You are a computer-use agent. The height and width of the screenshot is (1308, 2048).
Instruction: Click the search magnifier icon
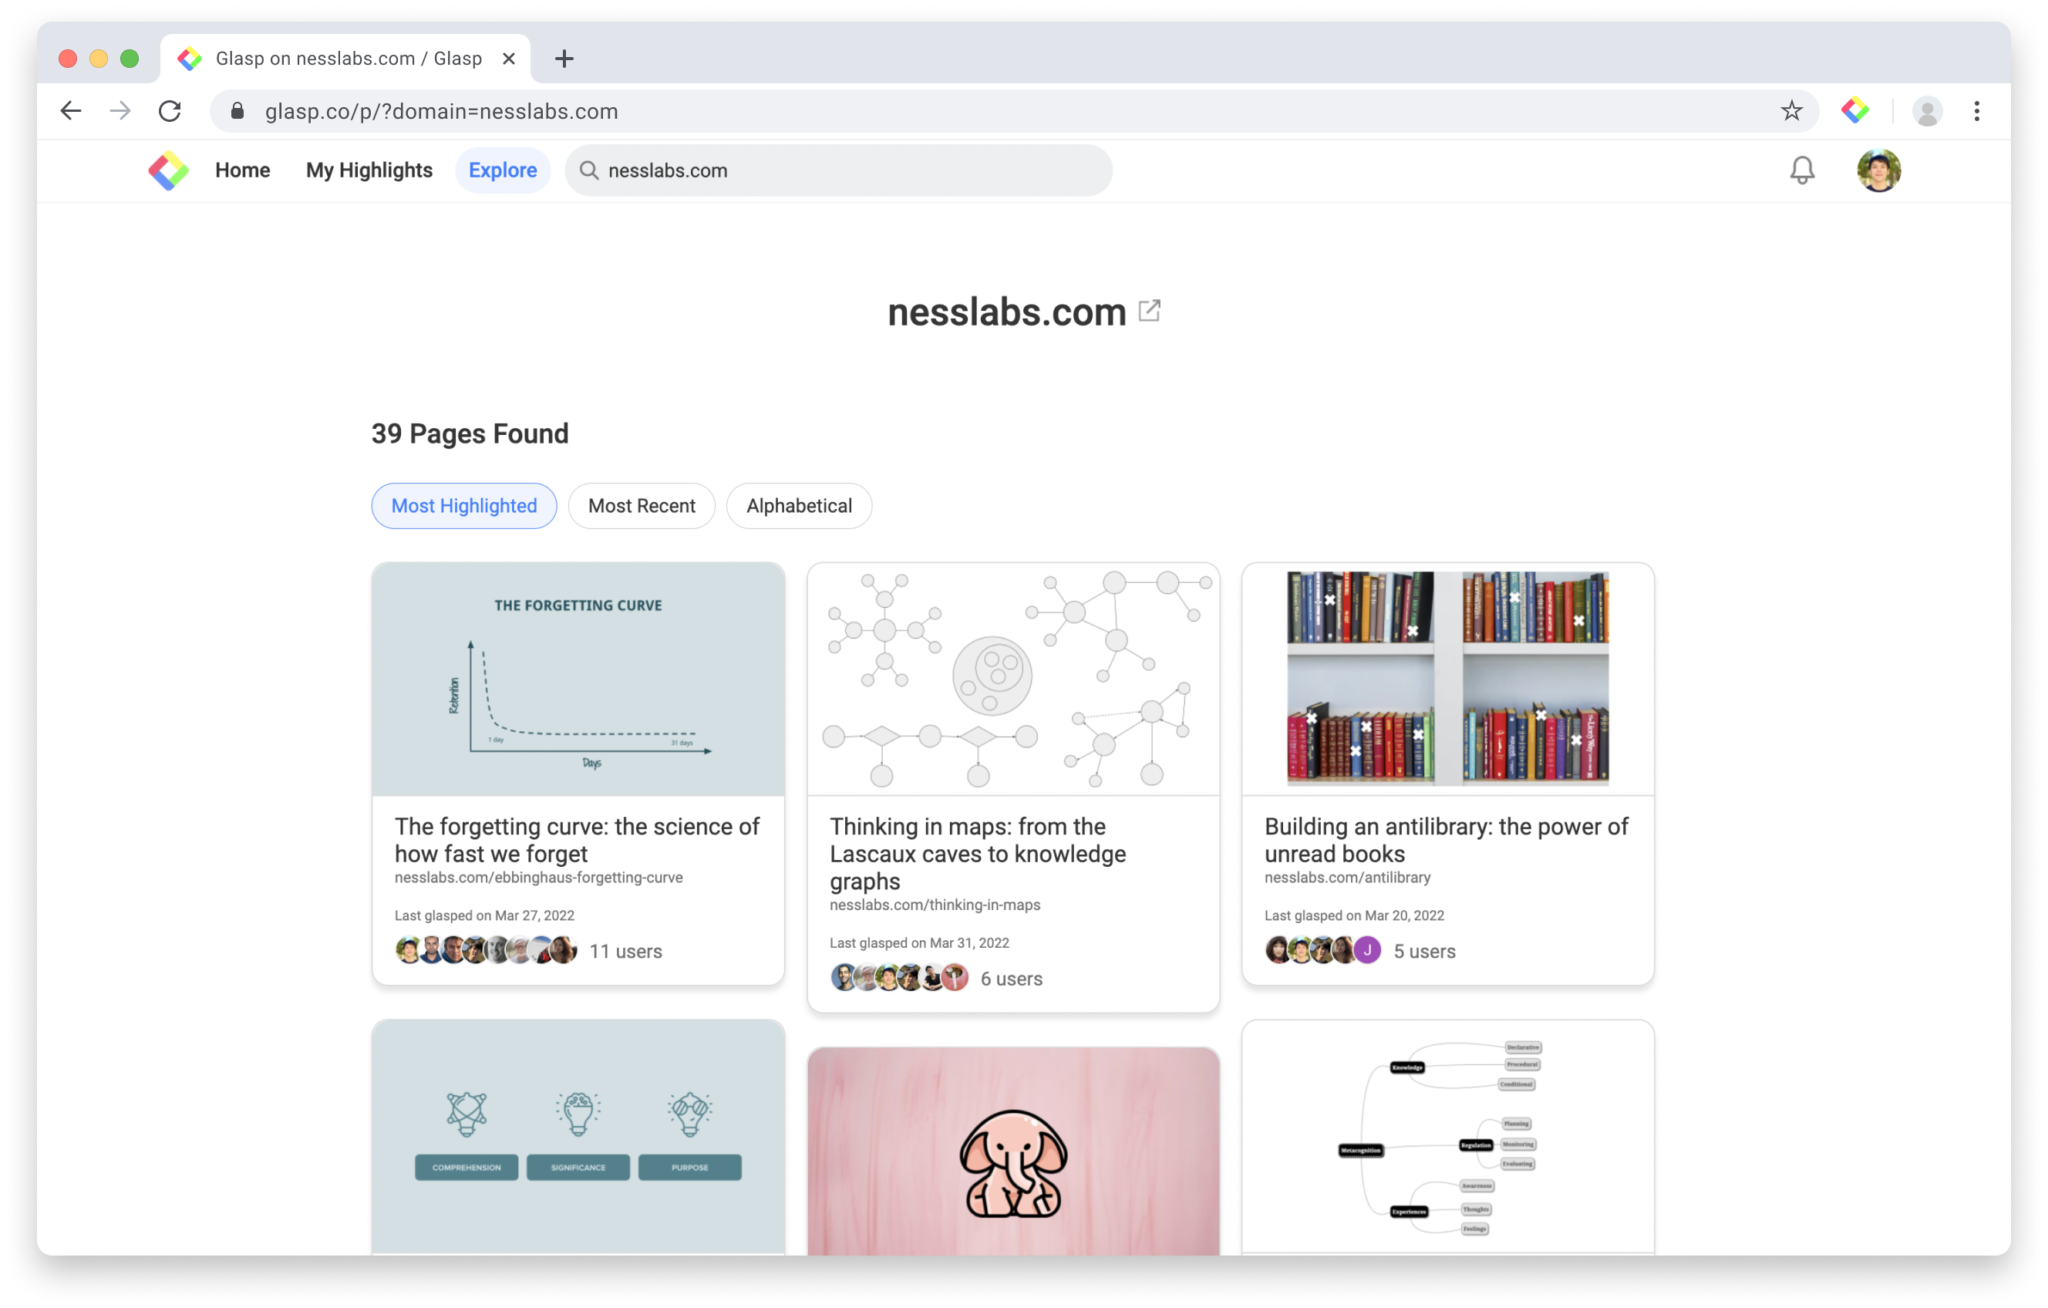(589, 171)
